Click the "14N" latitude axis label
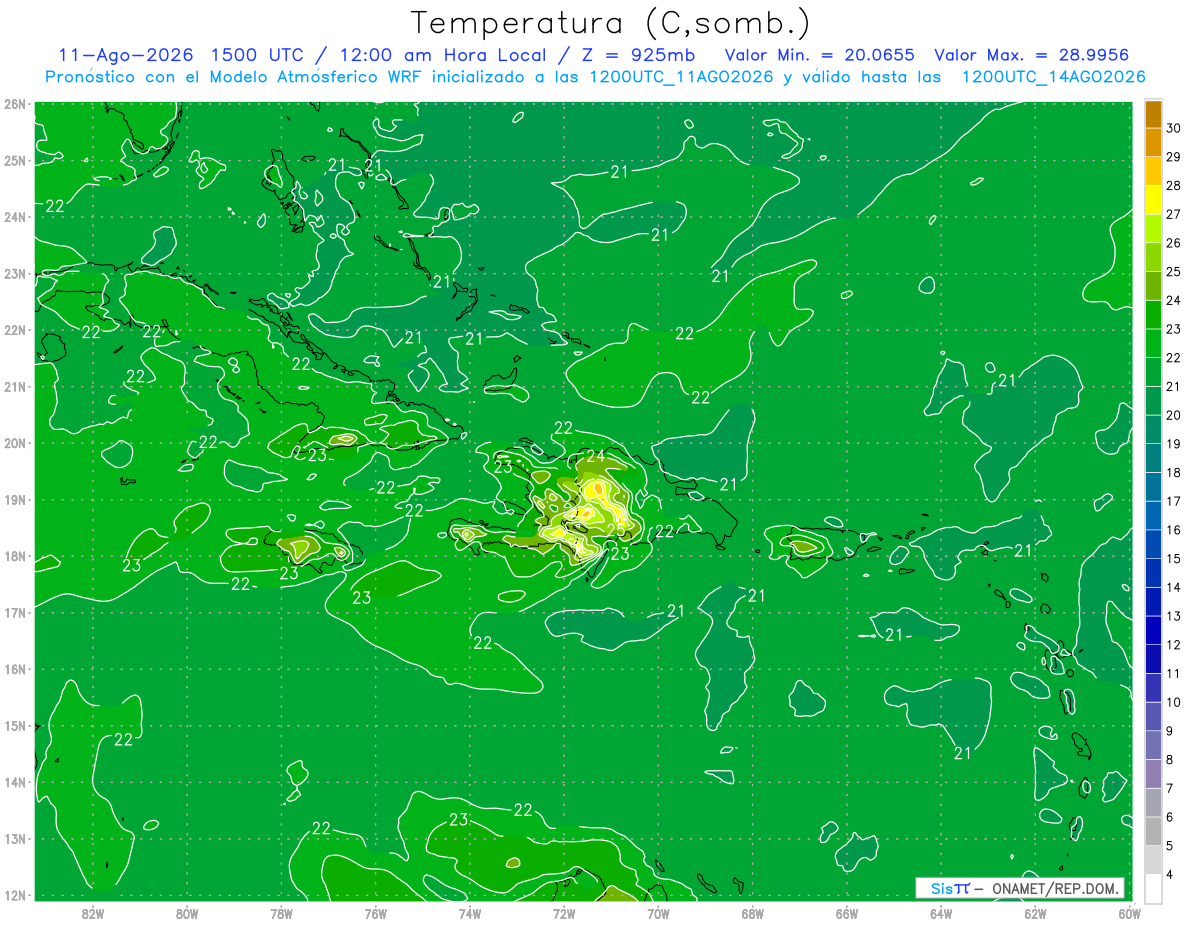Image resolution: width=1200 pixels, height=927 pixels. pos(14,782)
